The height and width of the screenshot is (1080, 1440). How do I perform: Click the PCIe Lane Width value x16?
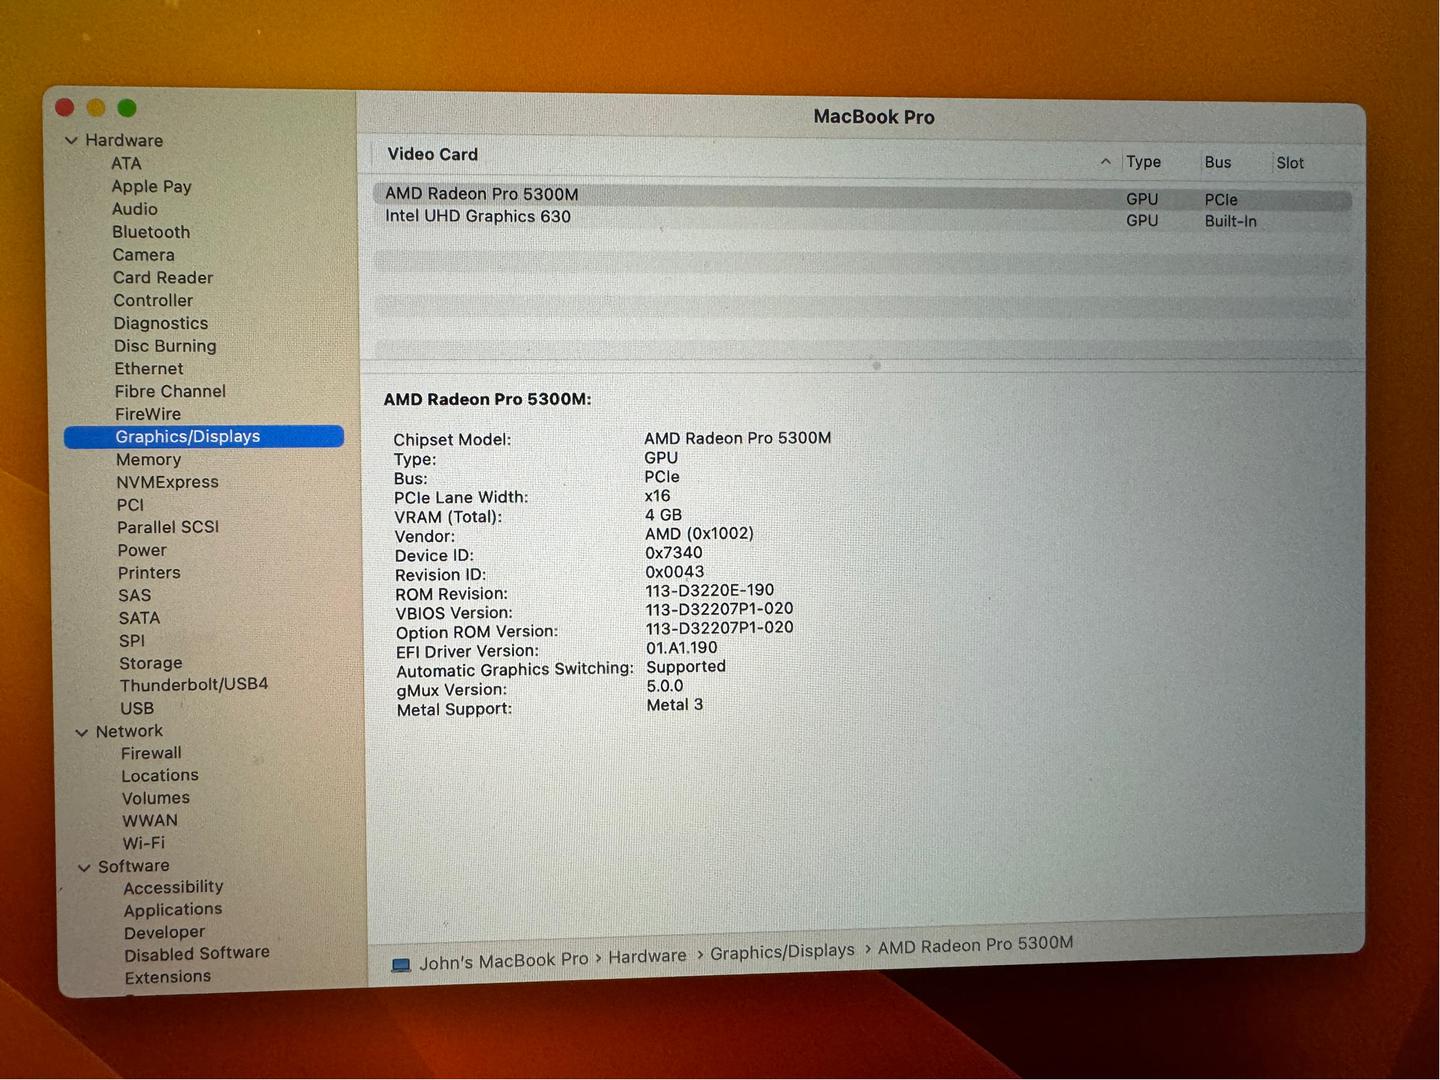[x=657, y=496]
